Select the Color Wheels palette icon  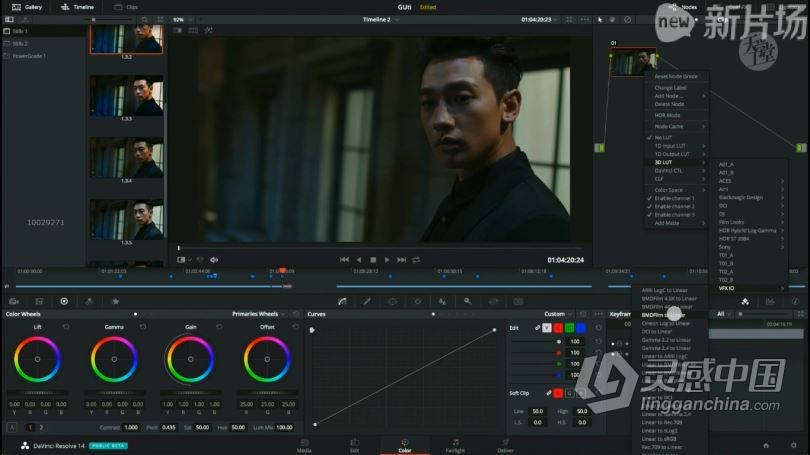64,302
